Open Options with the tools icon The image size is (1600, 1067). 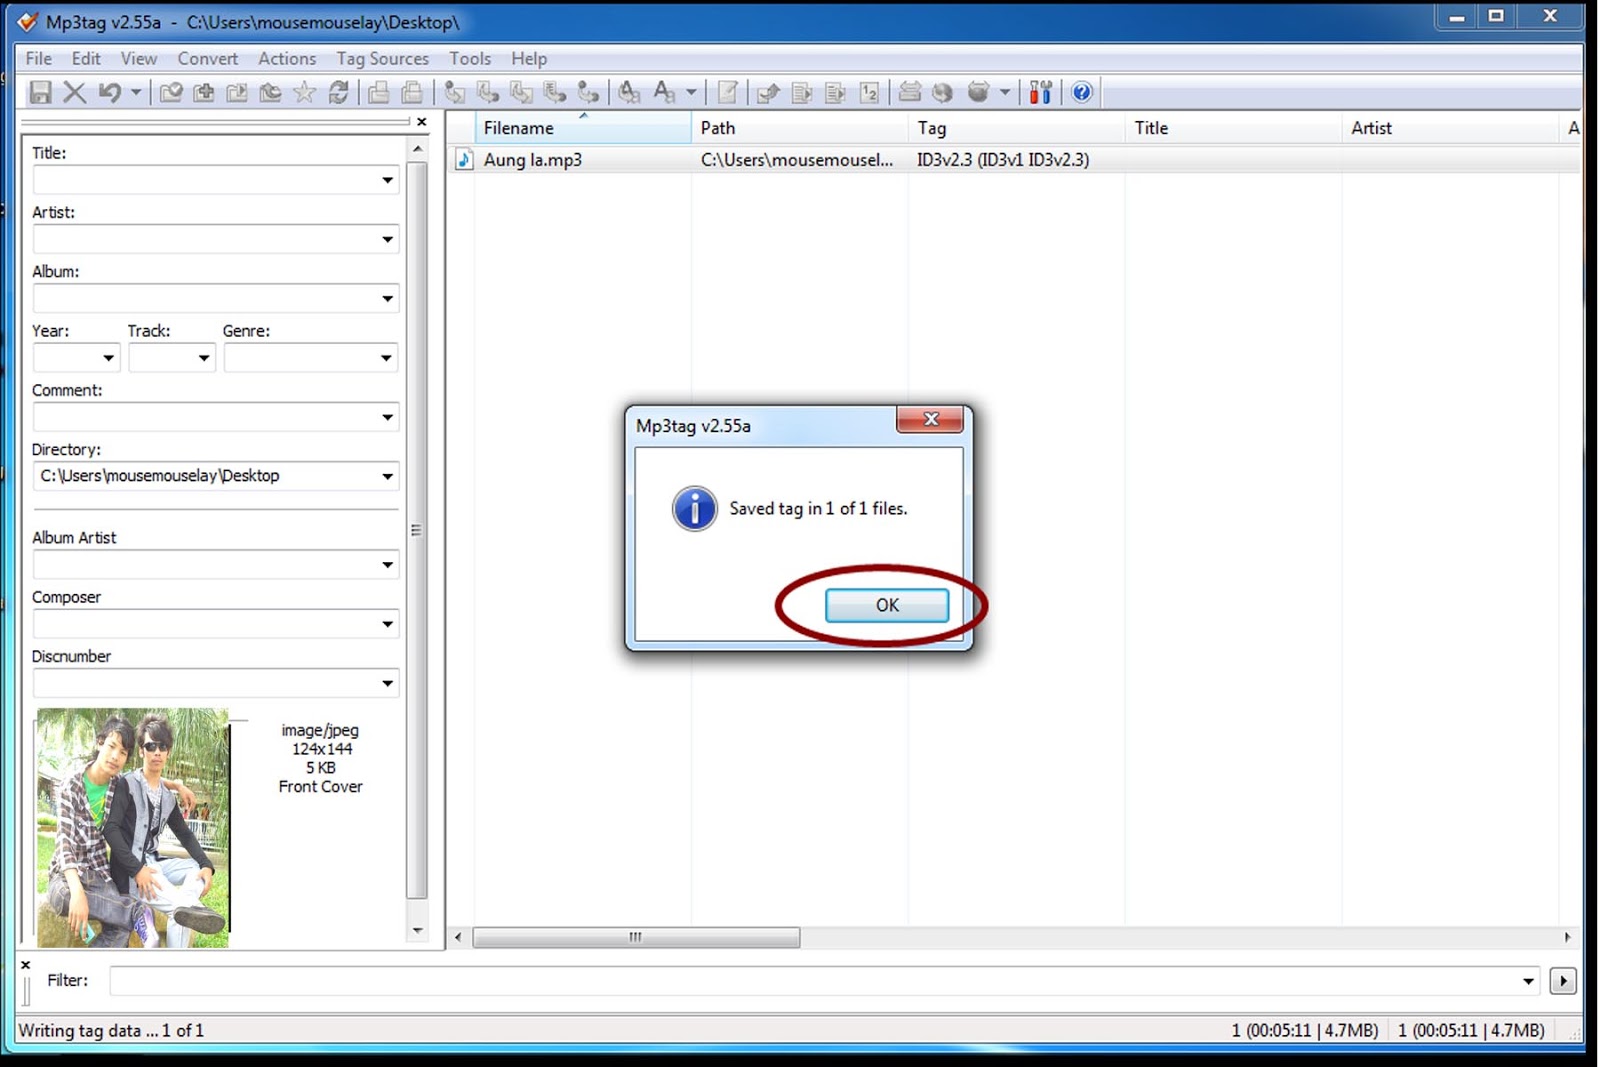1041,93
